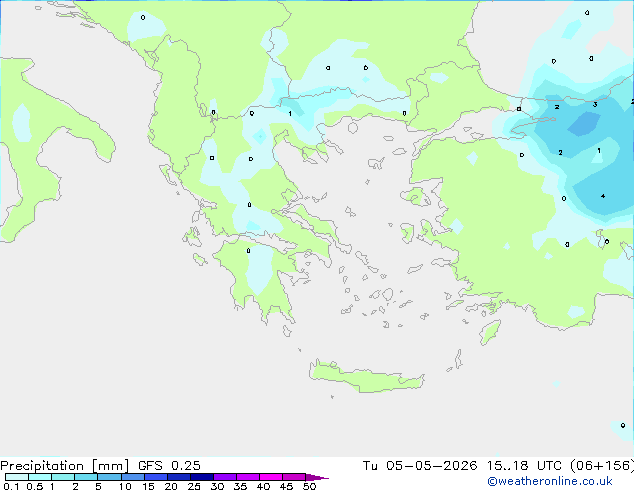Click the 45–50 mm legend color swatch

click(x=294, y=477)
